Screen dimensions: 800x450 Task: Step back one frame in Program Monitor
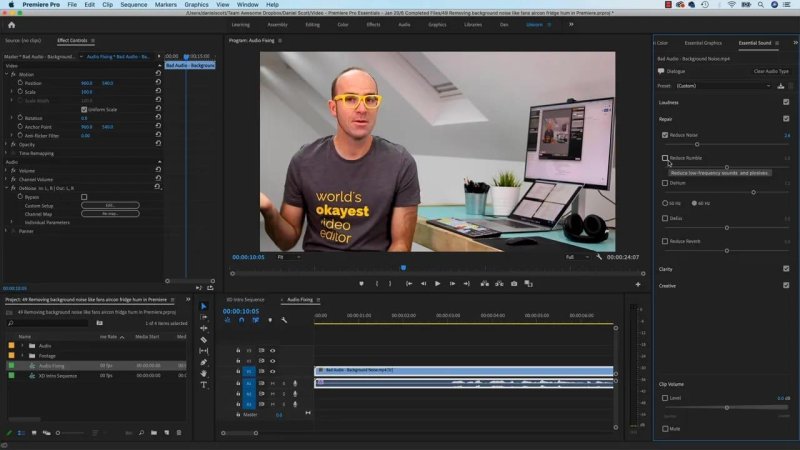(x=423, y=284)
